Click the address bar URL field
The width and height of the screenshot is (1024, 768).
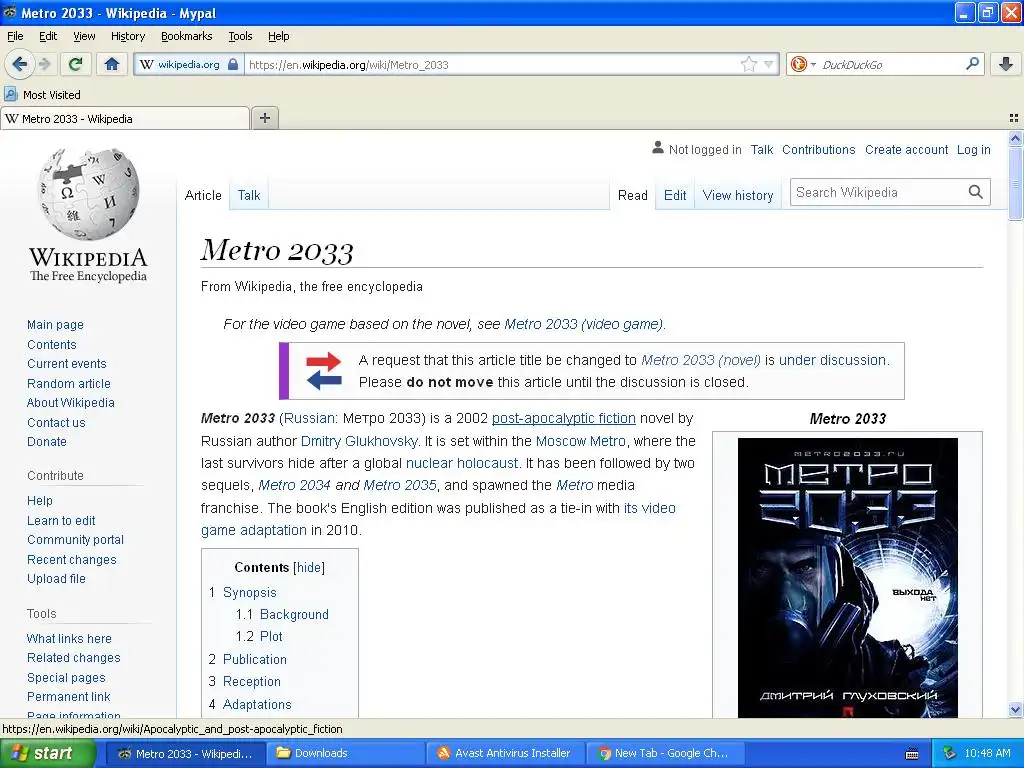[493, 64]
